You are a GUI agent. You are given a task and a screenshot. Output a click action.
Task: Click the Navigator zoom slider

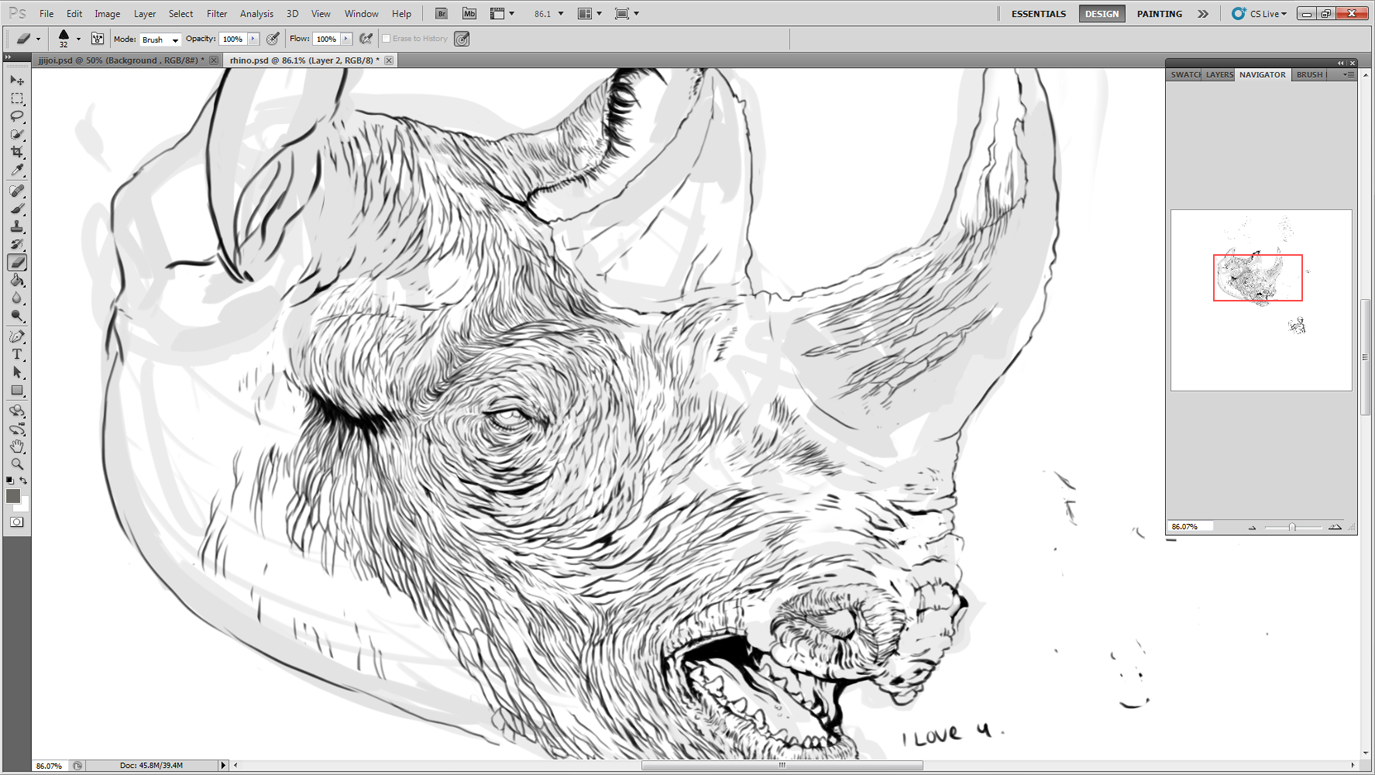(1292, 527)
